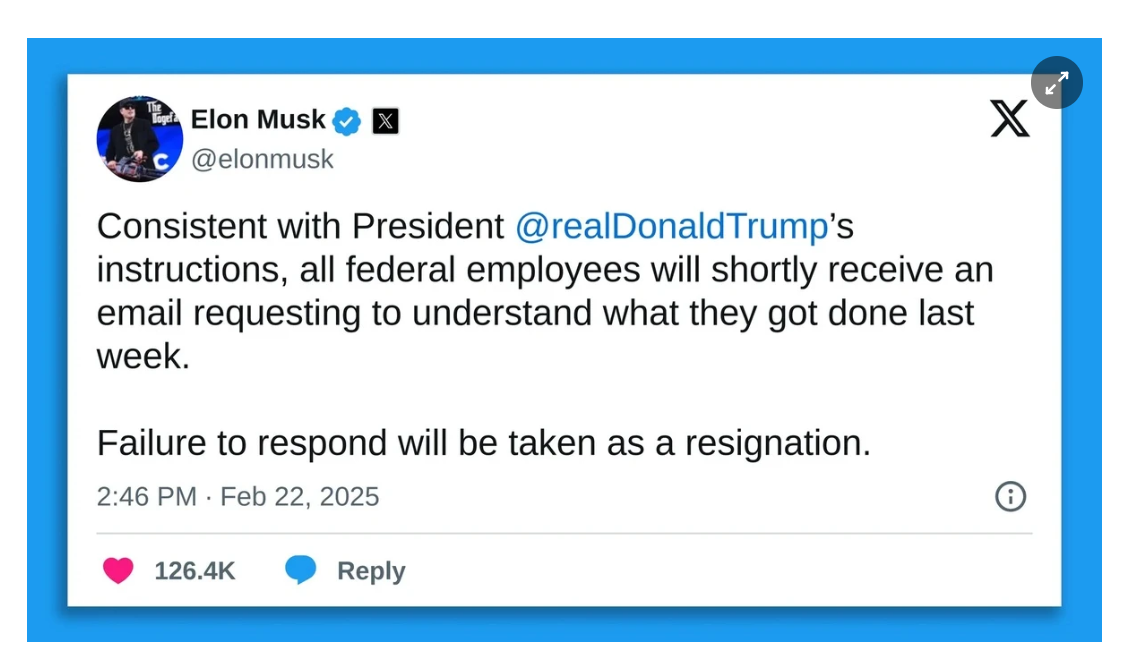Click the reply speech bubble icon

pos(300,571)
